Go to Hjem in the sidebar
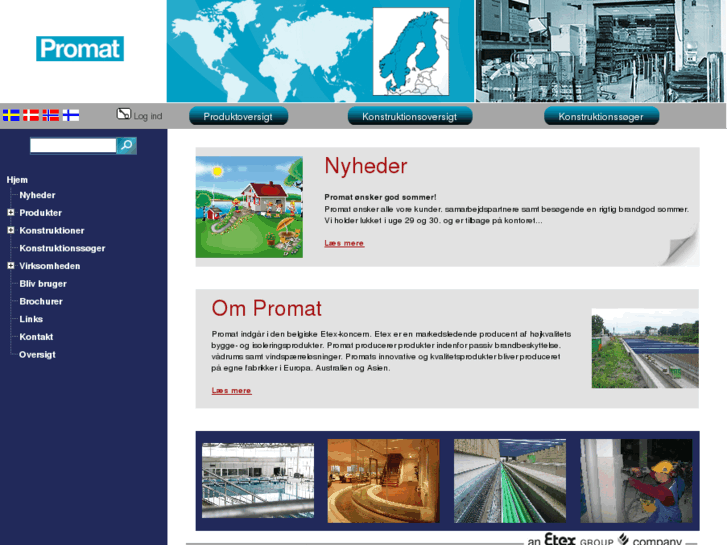This screenshot has width=727, height=545. point(17,180)
